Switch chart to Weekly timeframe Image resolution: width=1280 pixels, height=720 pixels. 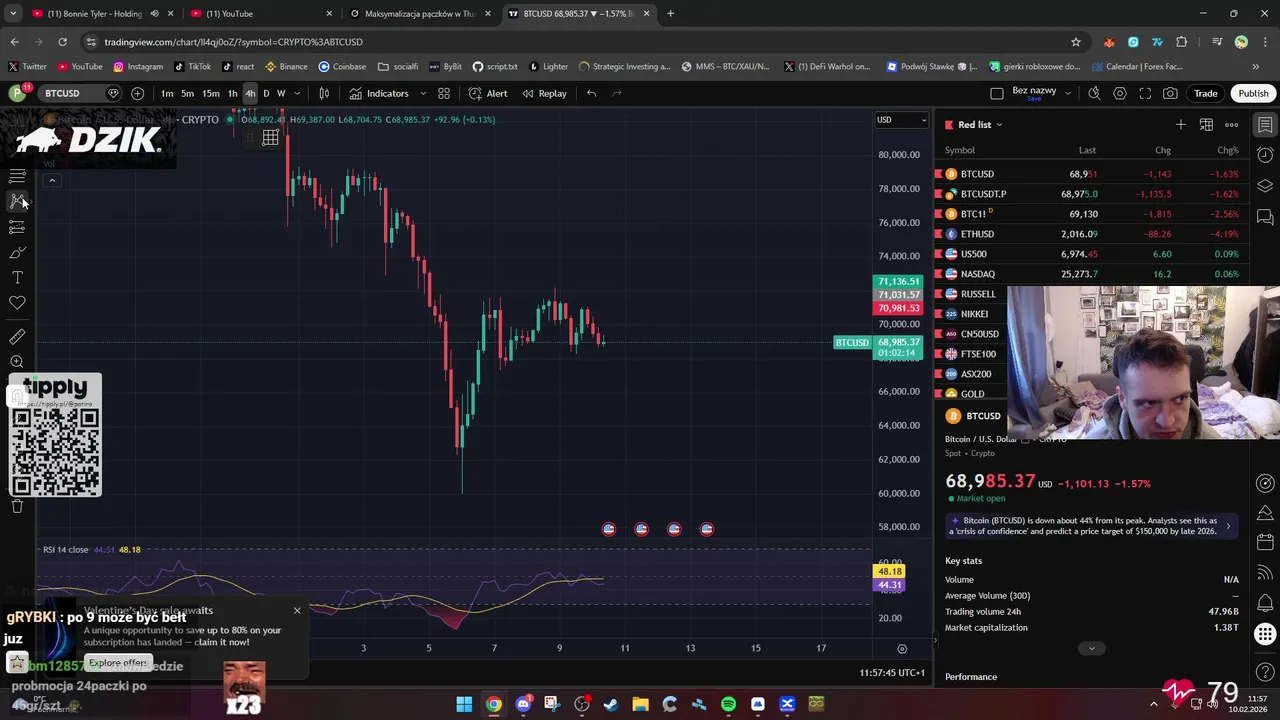coord(281,93)
